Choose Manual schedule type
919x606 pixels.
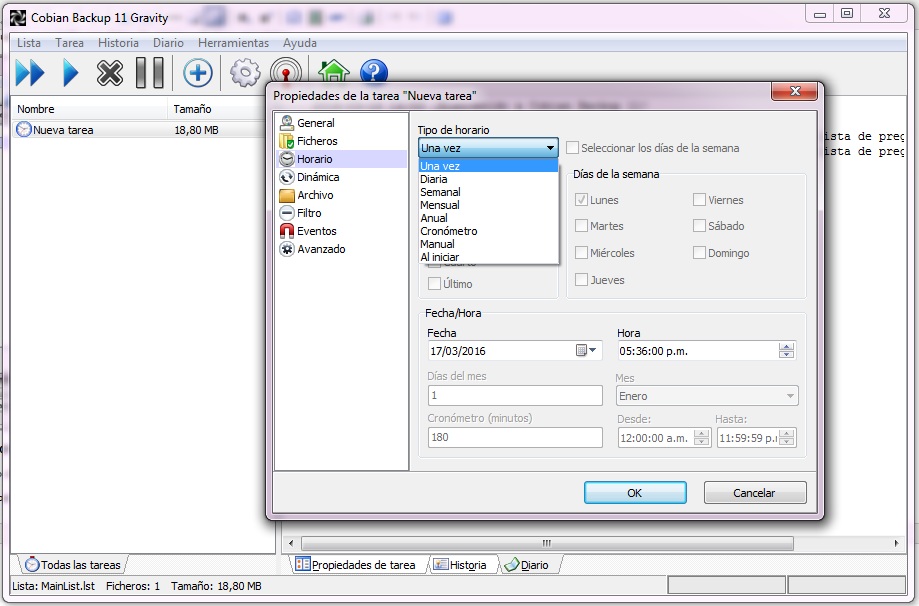488,243
